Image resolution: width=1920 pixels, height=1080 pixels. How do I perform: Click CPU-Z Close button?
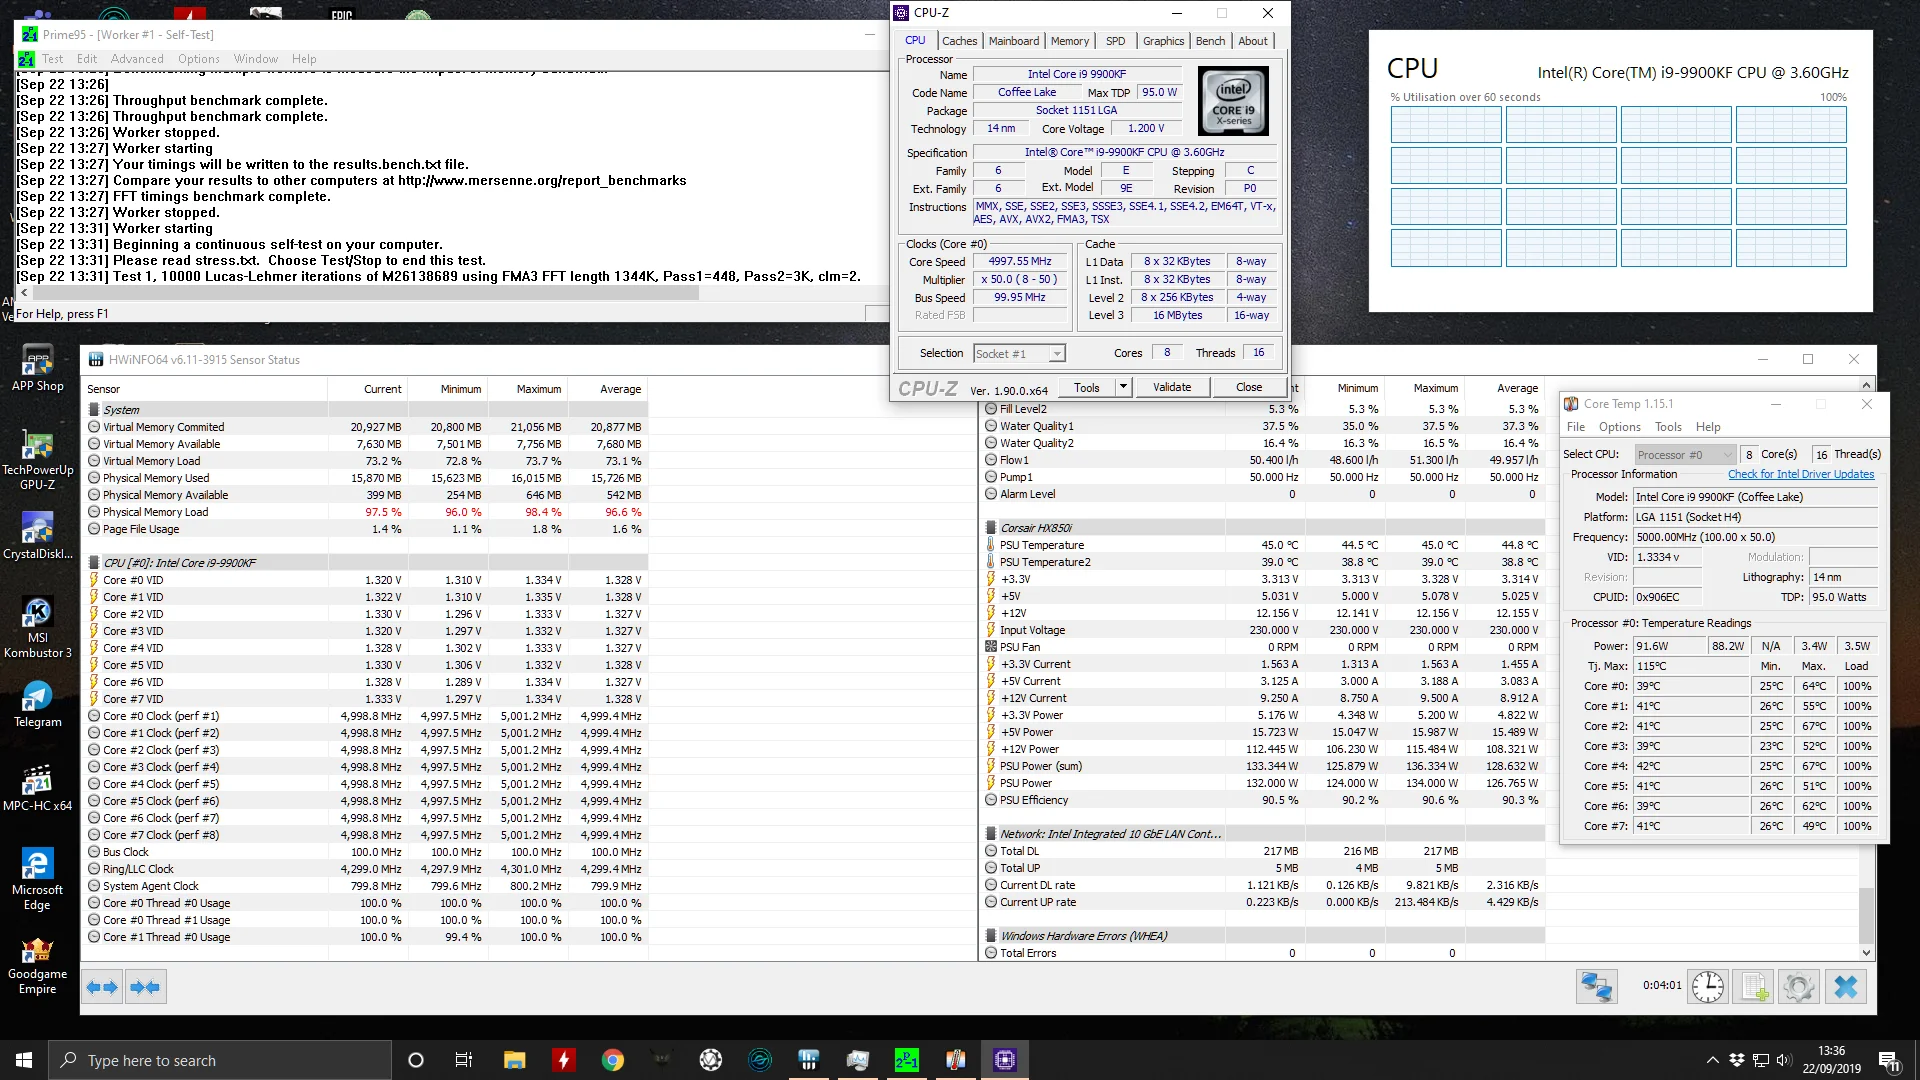pos(1248,387)
